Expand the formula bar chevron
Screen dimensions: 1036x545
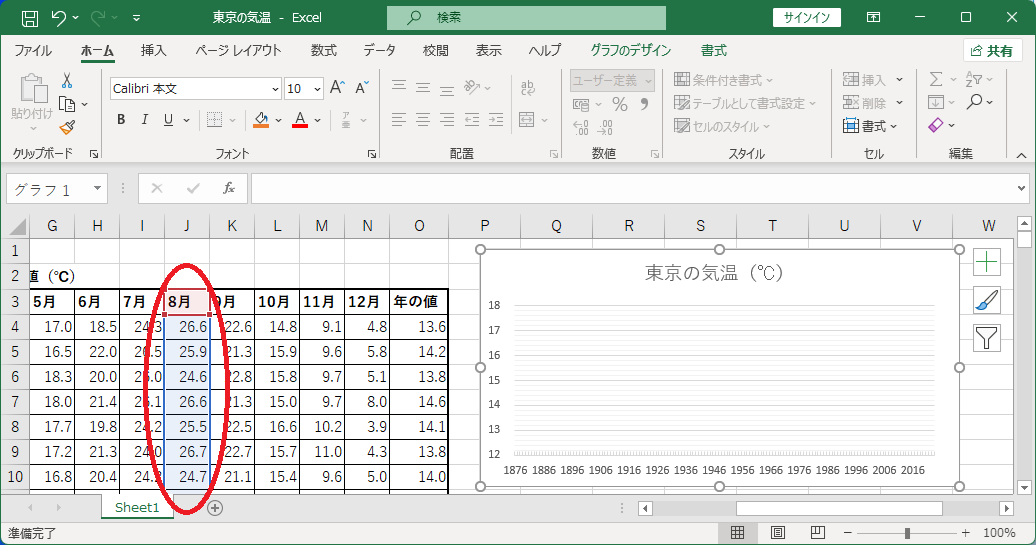(1022, 189)
